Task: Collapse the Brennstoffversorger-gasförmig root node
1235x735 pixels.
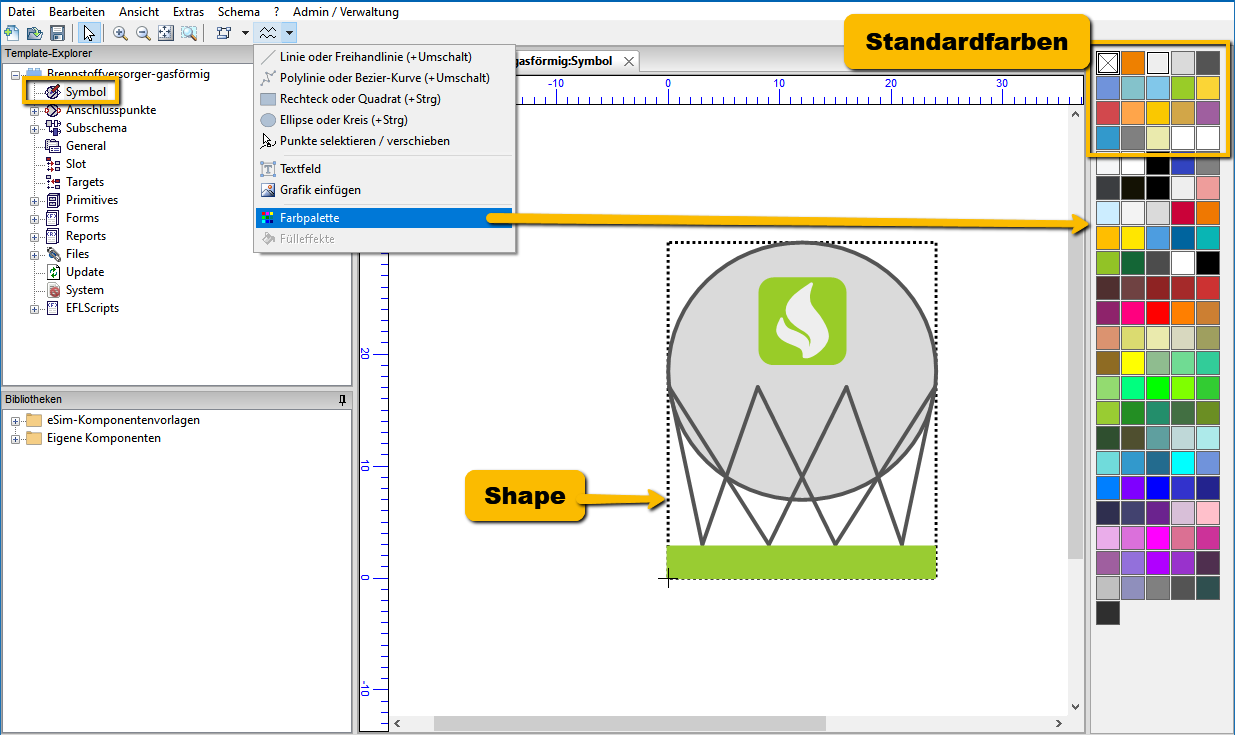Action: (15, 74)
